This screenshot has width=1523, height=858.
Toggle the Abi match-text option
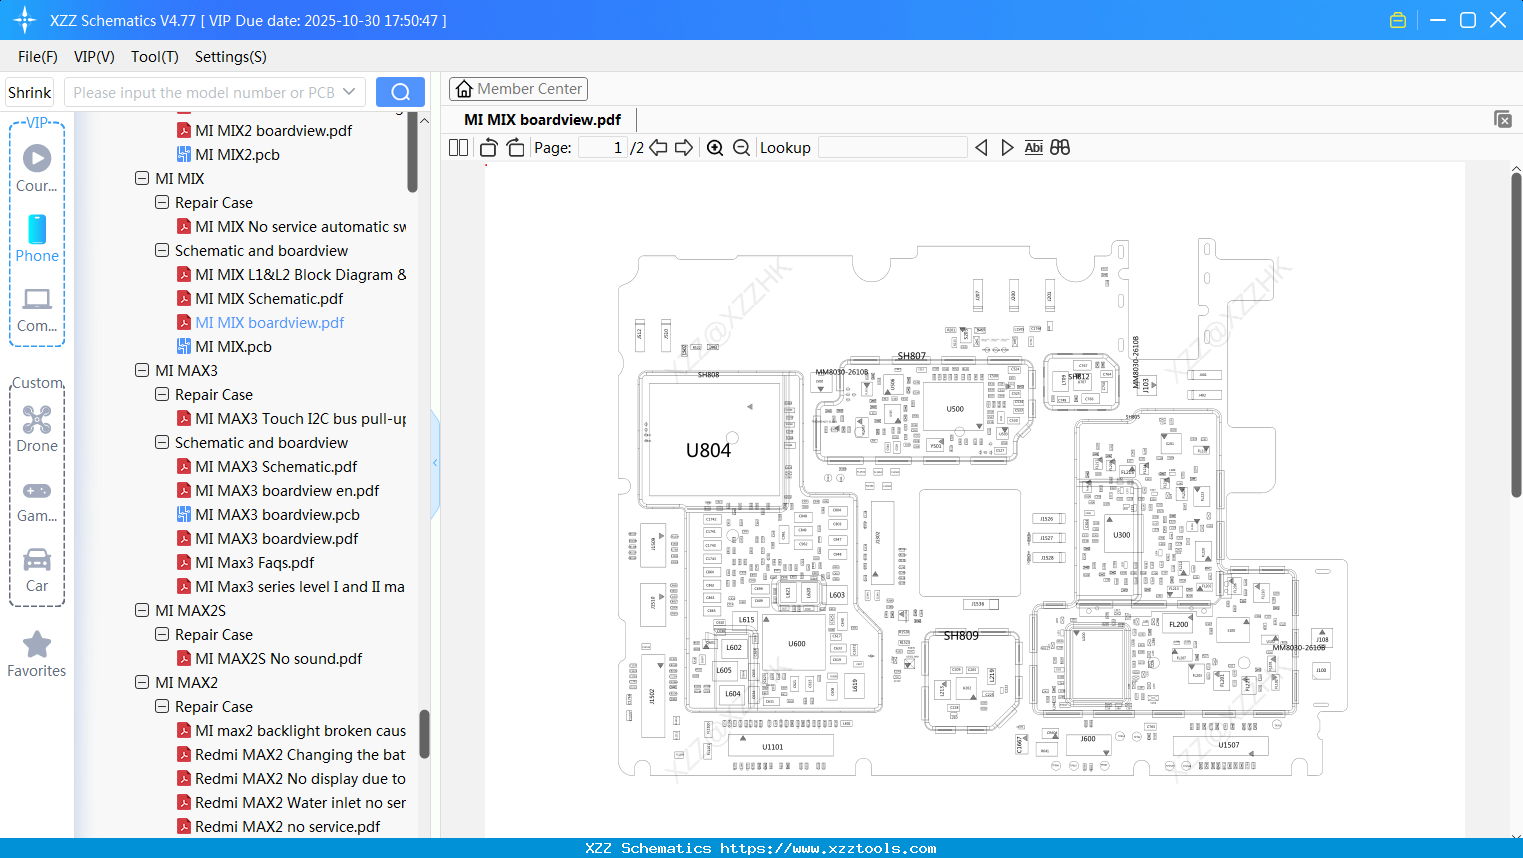point(1034,148)
